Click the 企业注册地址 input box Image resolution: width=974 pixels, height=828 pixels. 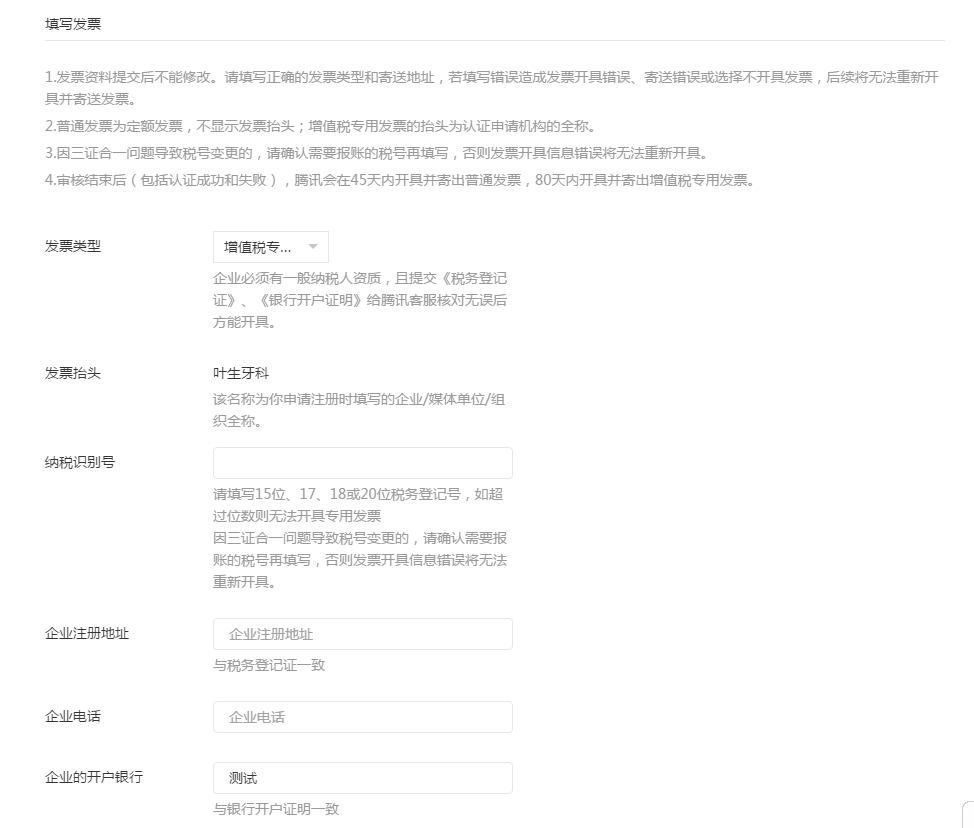pos(362,633)
